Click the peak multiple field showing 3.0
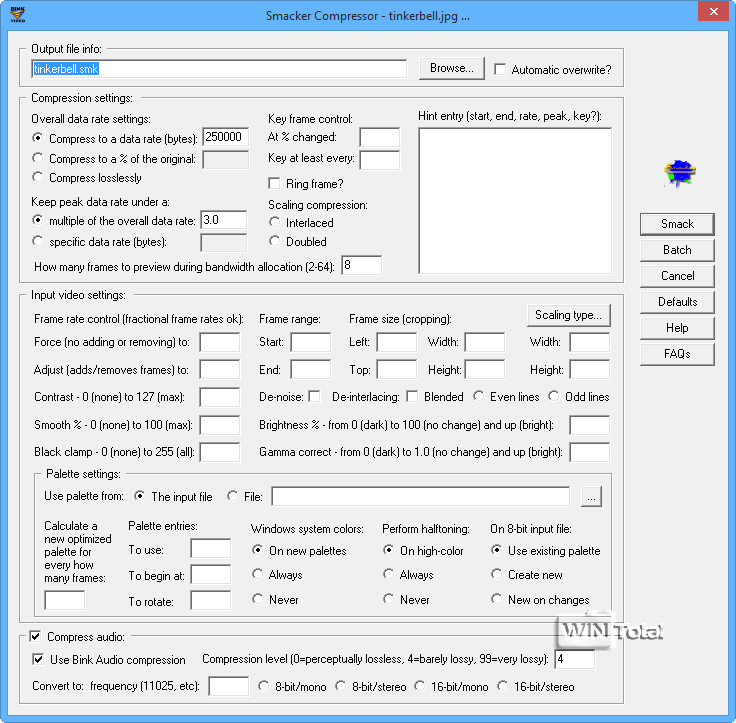The image size is (736, 723). (x=223, y=220)
